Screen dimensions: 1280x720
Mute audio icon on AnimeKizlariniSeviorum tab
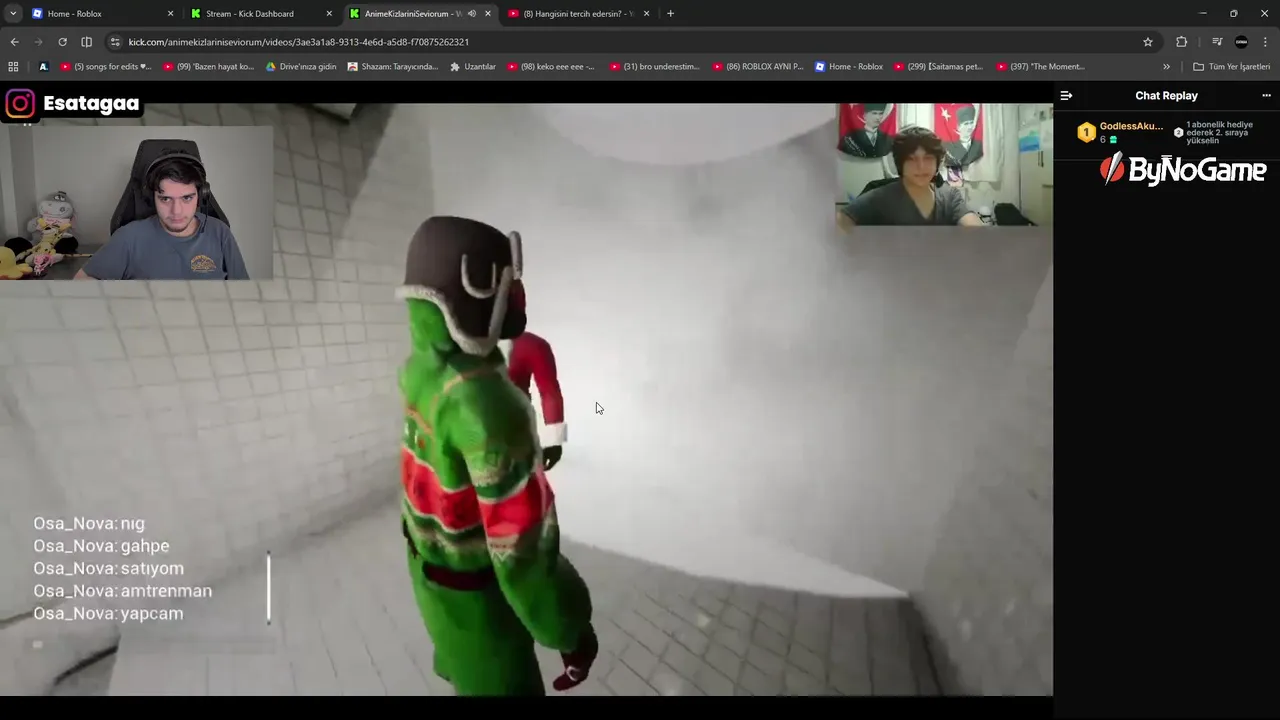click(472, 14)
